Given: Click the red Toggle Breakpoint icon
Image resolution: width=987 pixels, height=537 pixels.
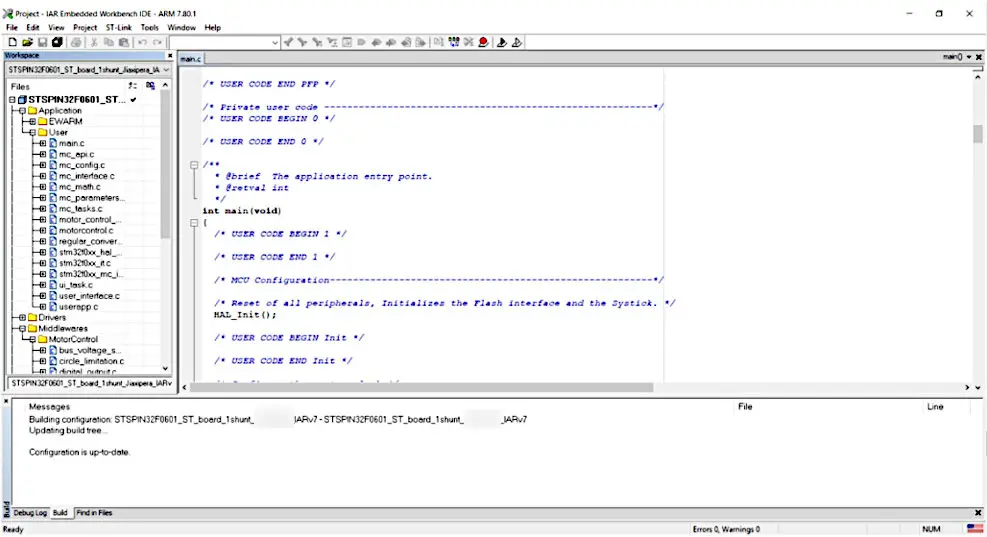Looking at the screenshot, I should click(483, 43).
